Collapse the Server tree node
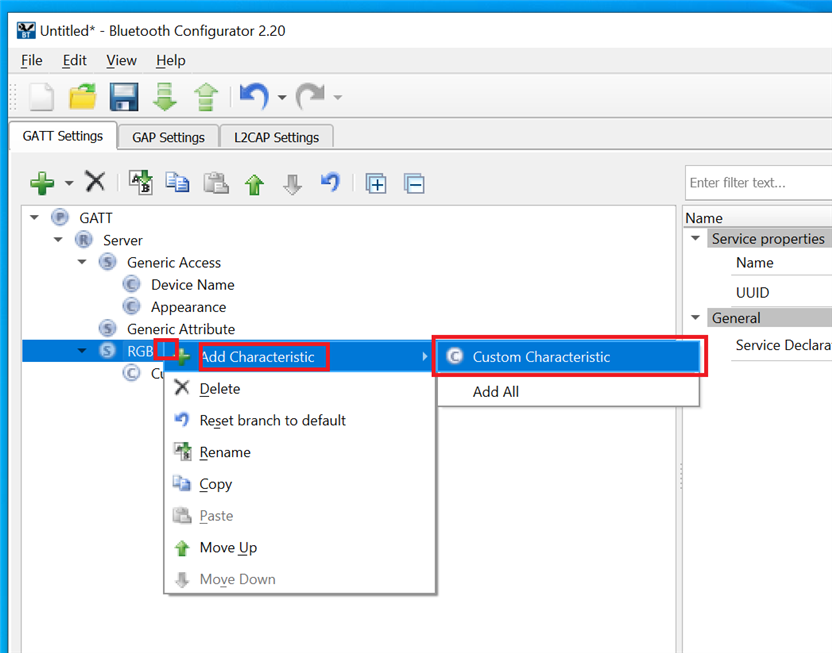The width and height of the screenshot is (832, 653). [59, 240]
